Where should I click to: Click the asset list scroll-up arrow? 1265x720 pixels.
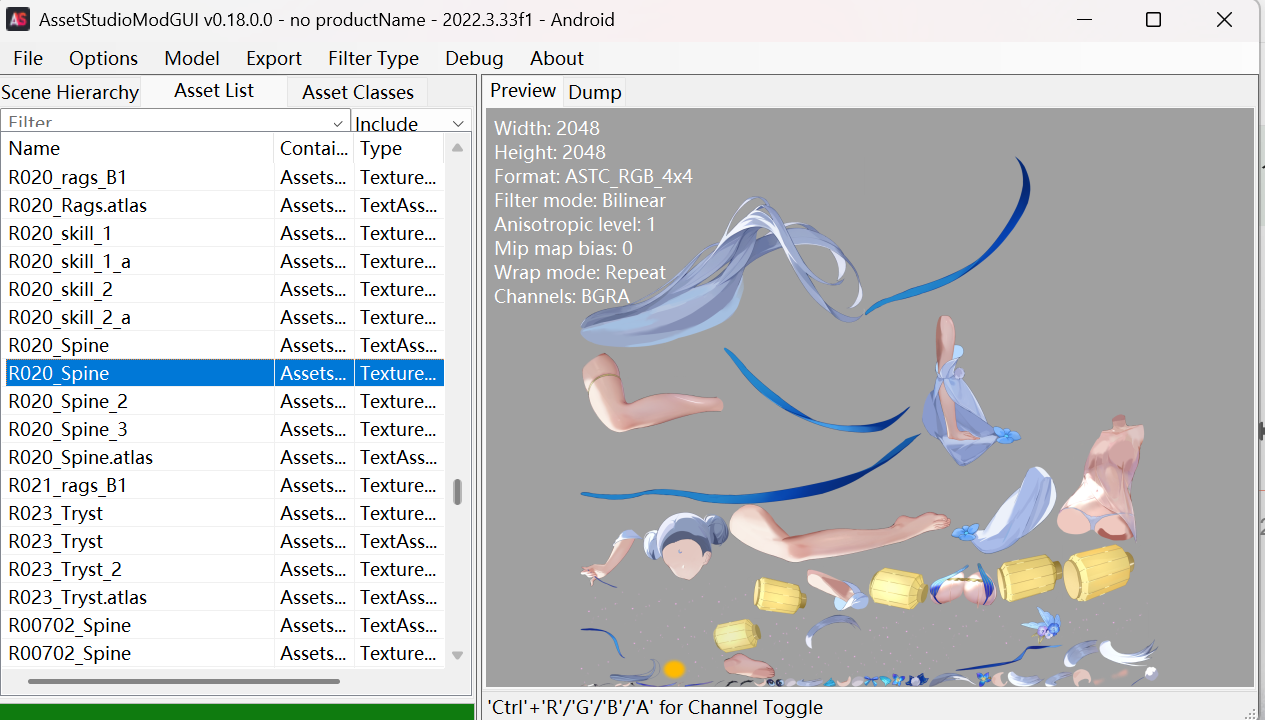(457, 148)
